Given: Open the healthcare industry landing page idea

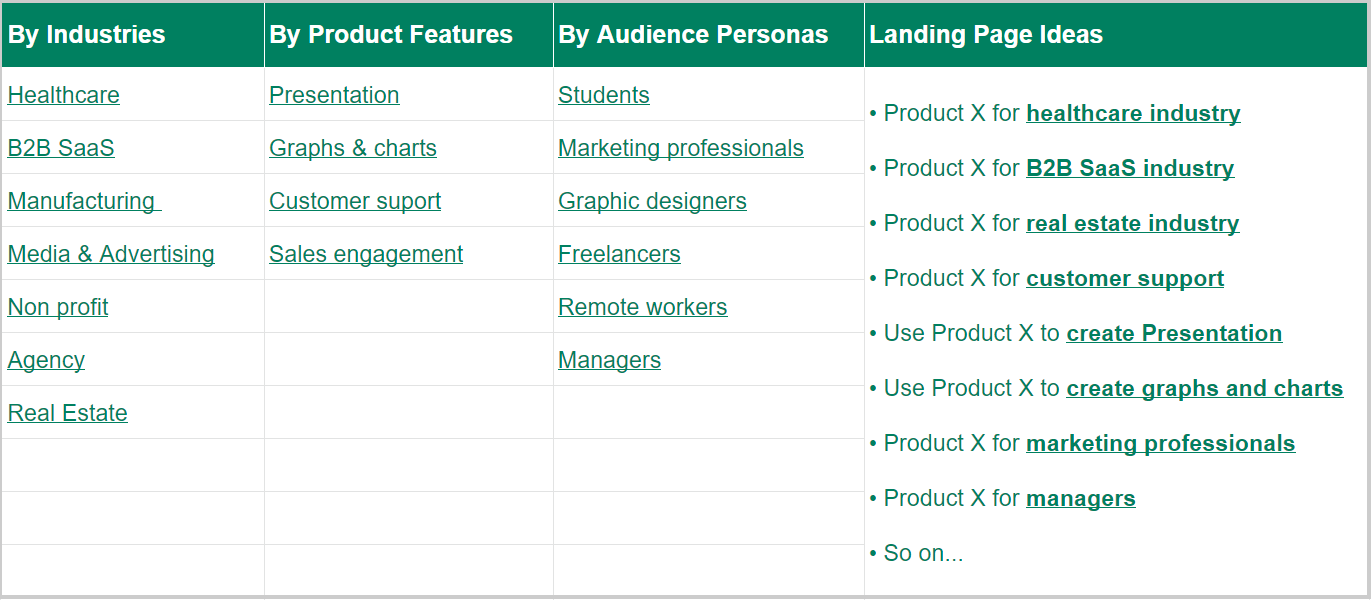Looking at the screenshot, I should (1133, 113).
